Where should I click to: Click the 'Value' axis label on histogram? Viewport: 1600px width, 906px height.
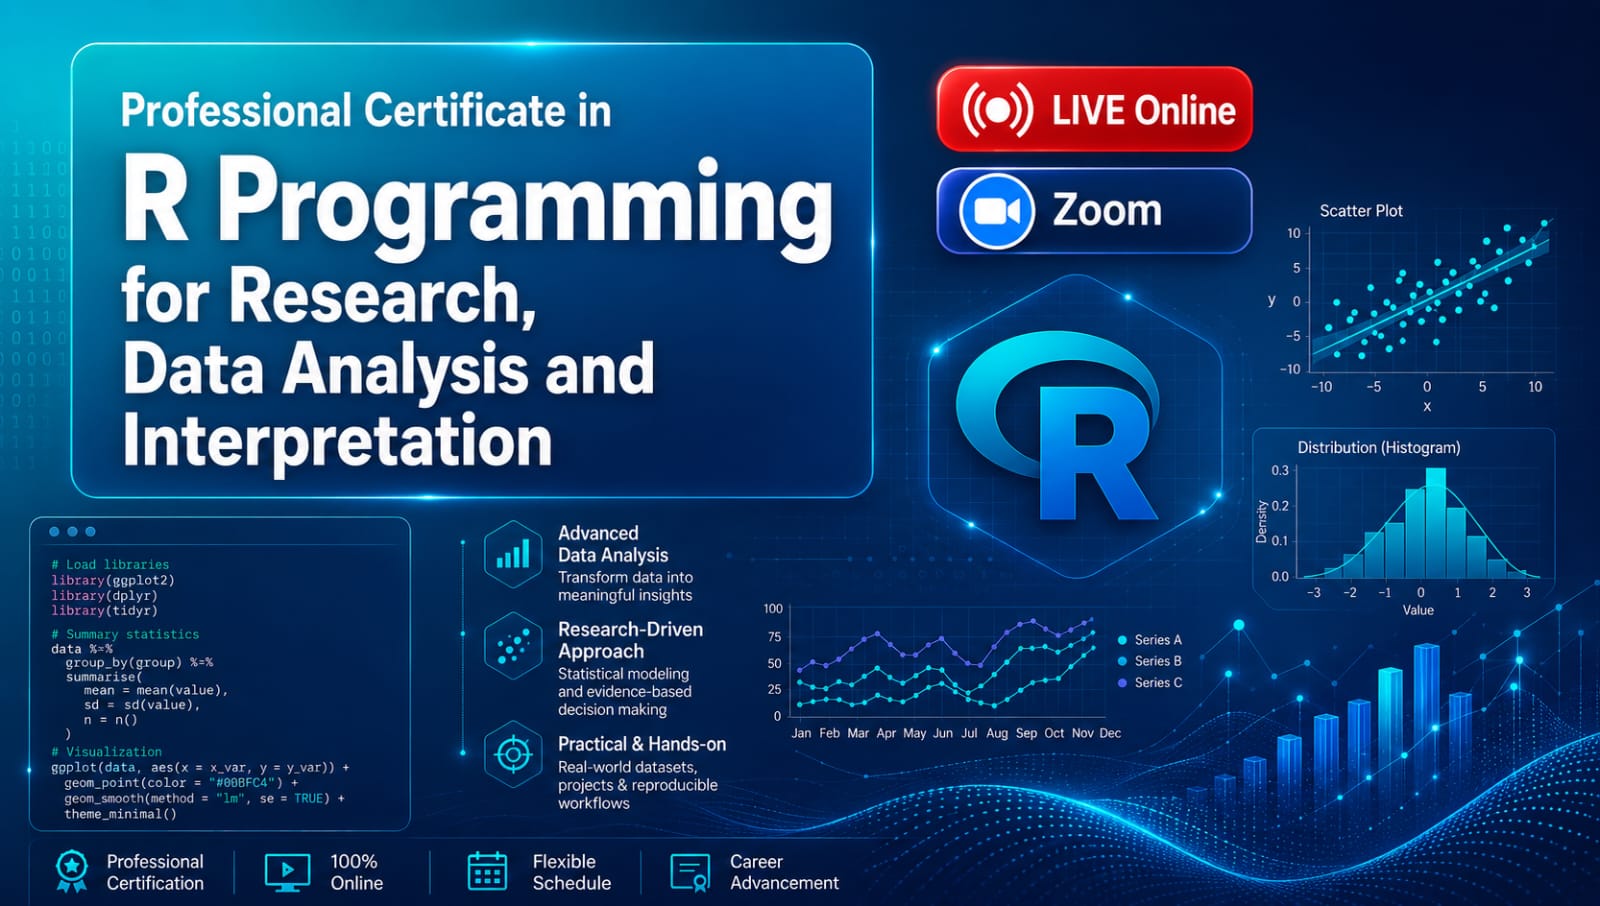(1418, 610)
